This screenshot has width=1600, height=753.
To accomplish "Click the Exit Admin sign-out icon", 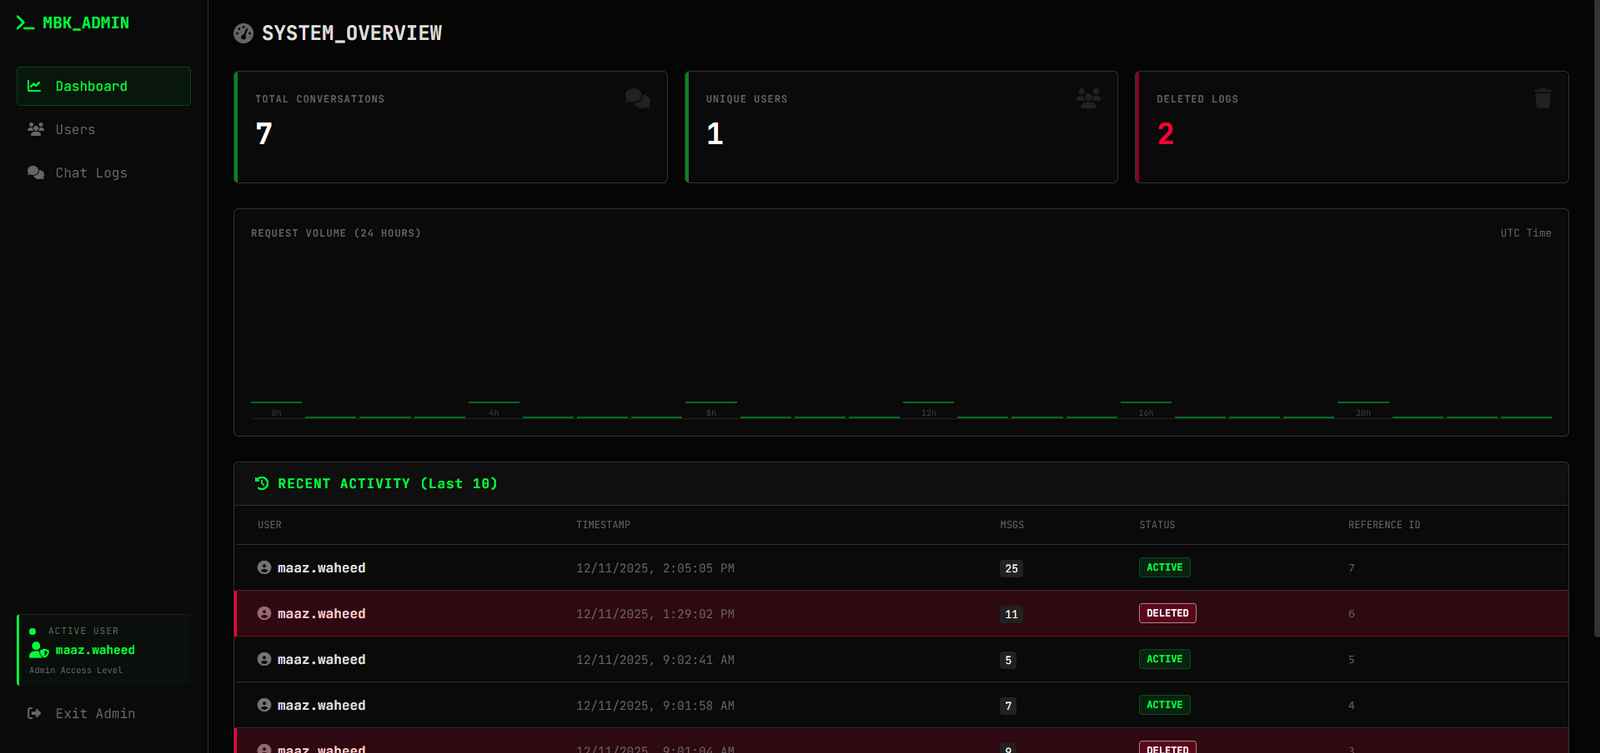I will click(x=34, y=713).
